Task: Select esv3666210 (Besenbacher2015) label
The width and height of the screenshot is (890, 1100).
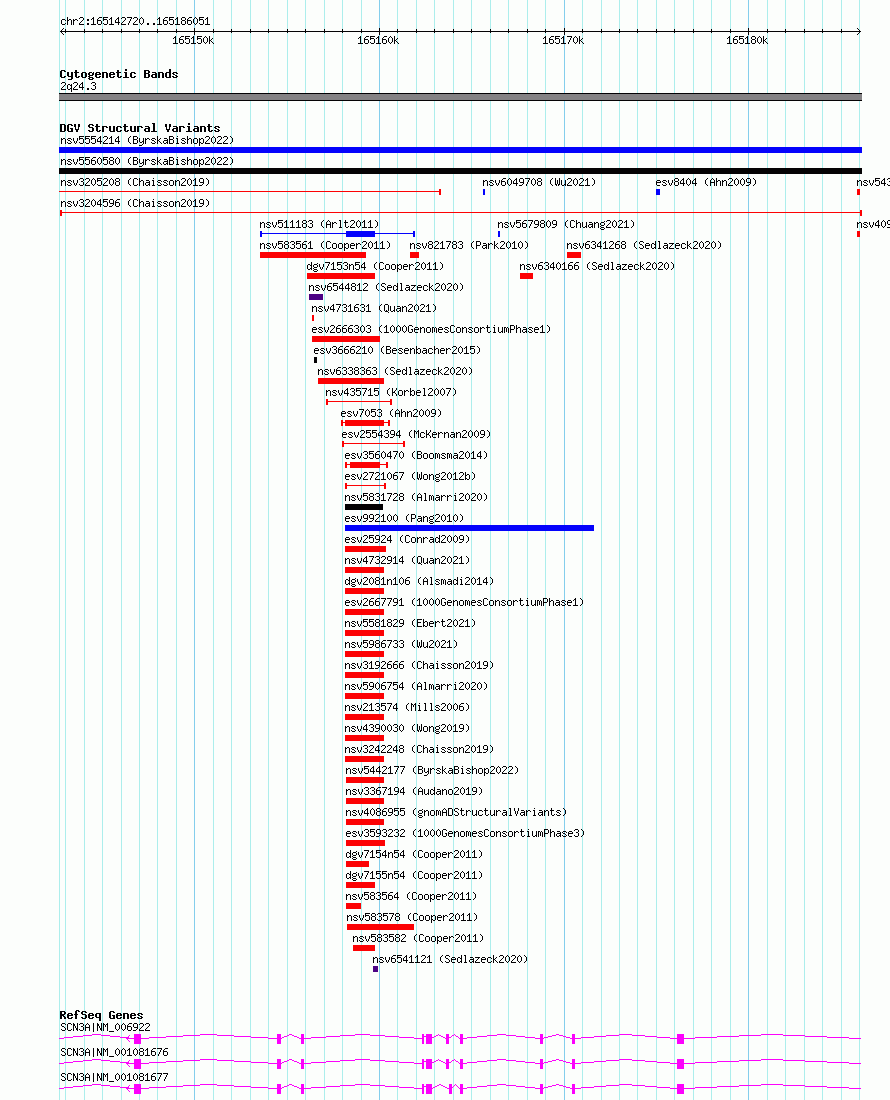Action: click(397, 351)
